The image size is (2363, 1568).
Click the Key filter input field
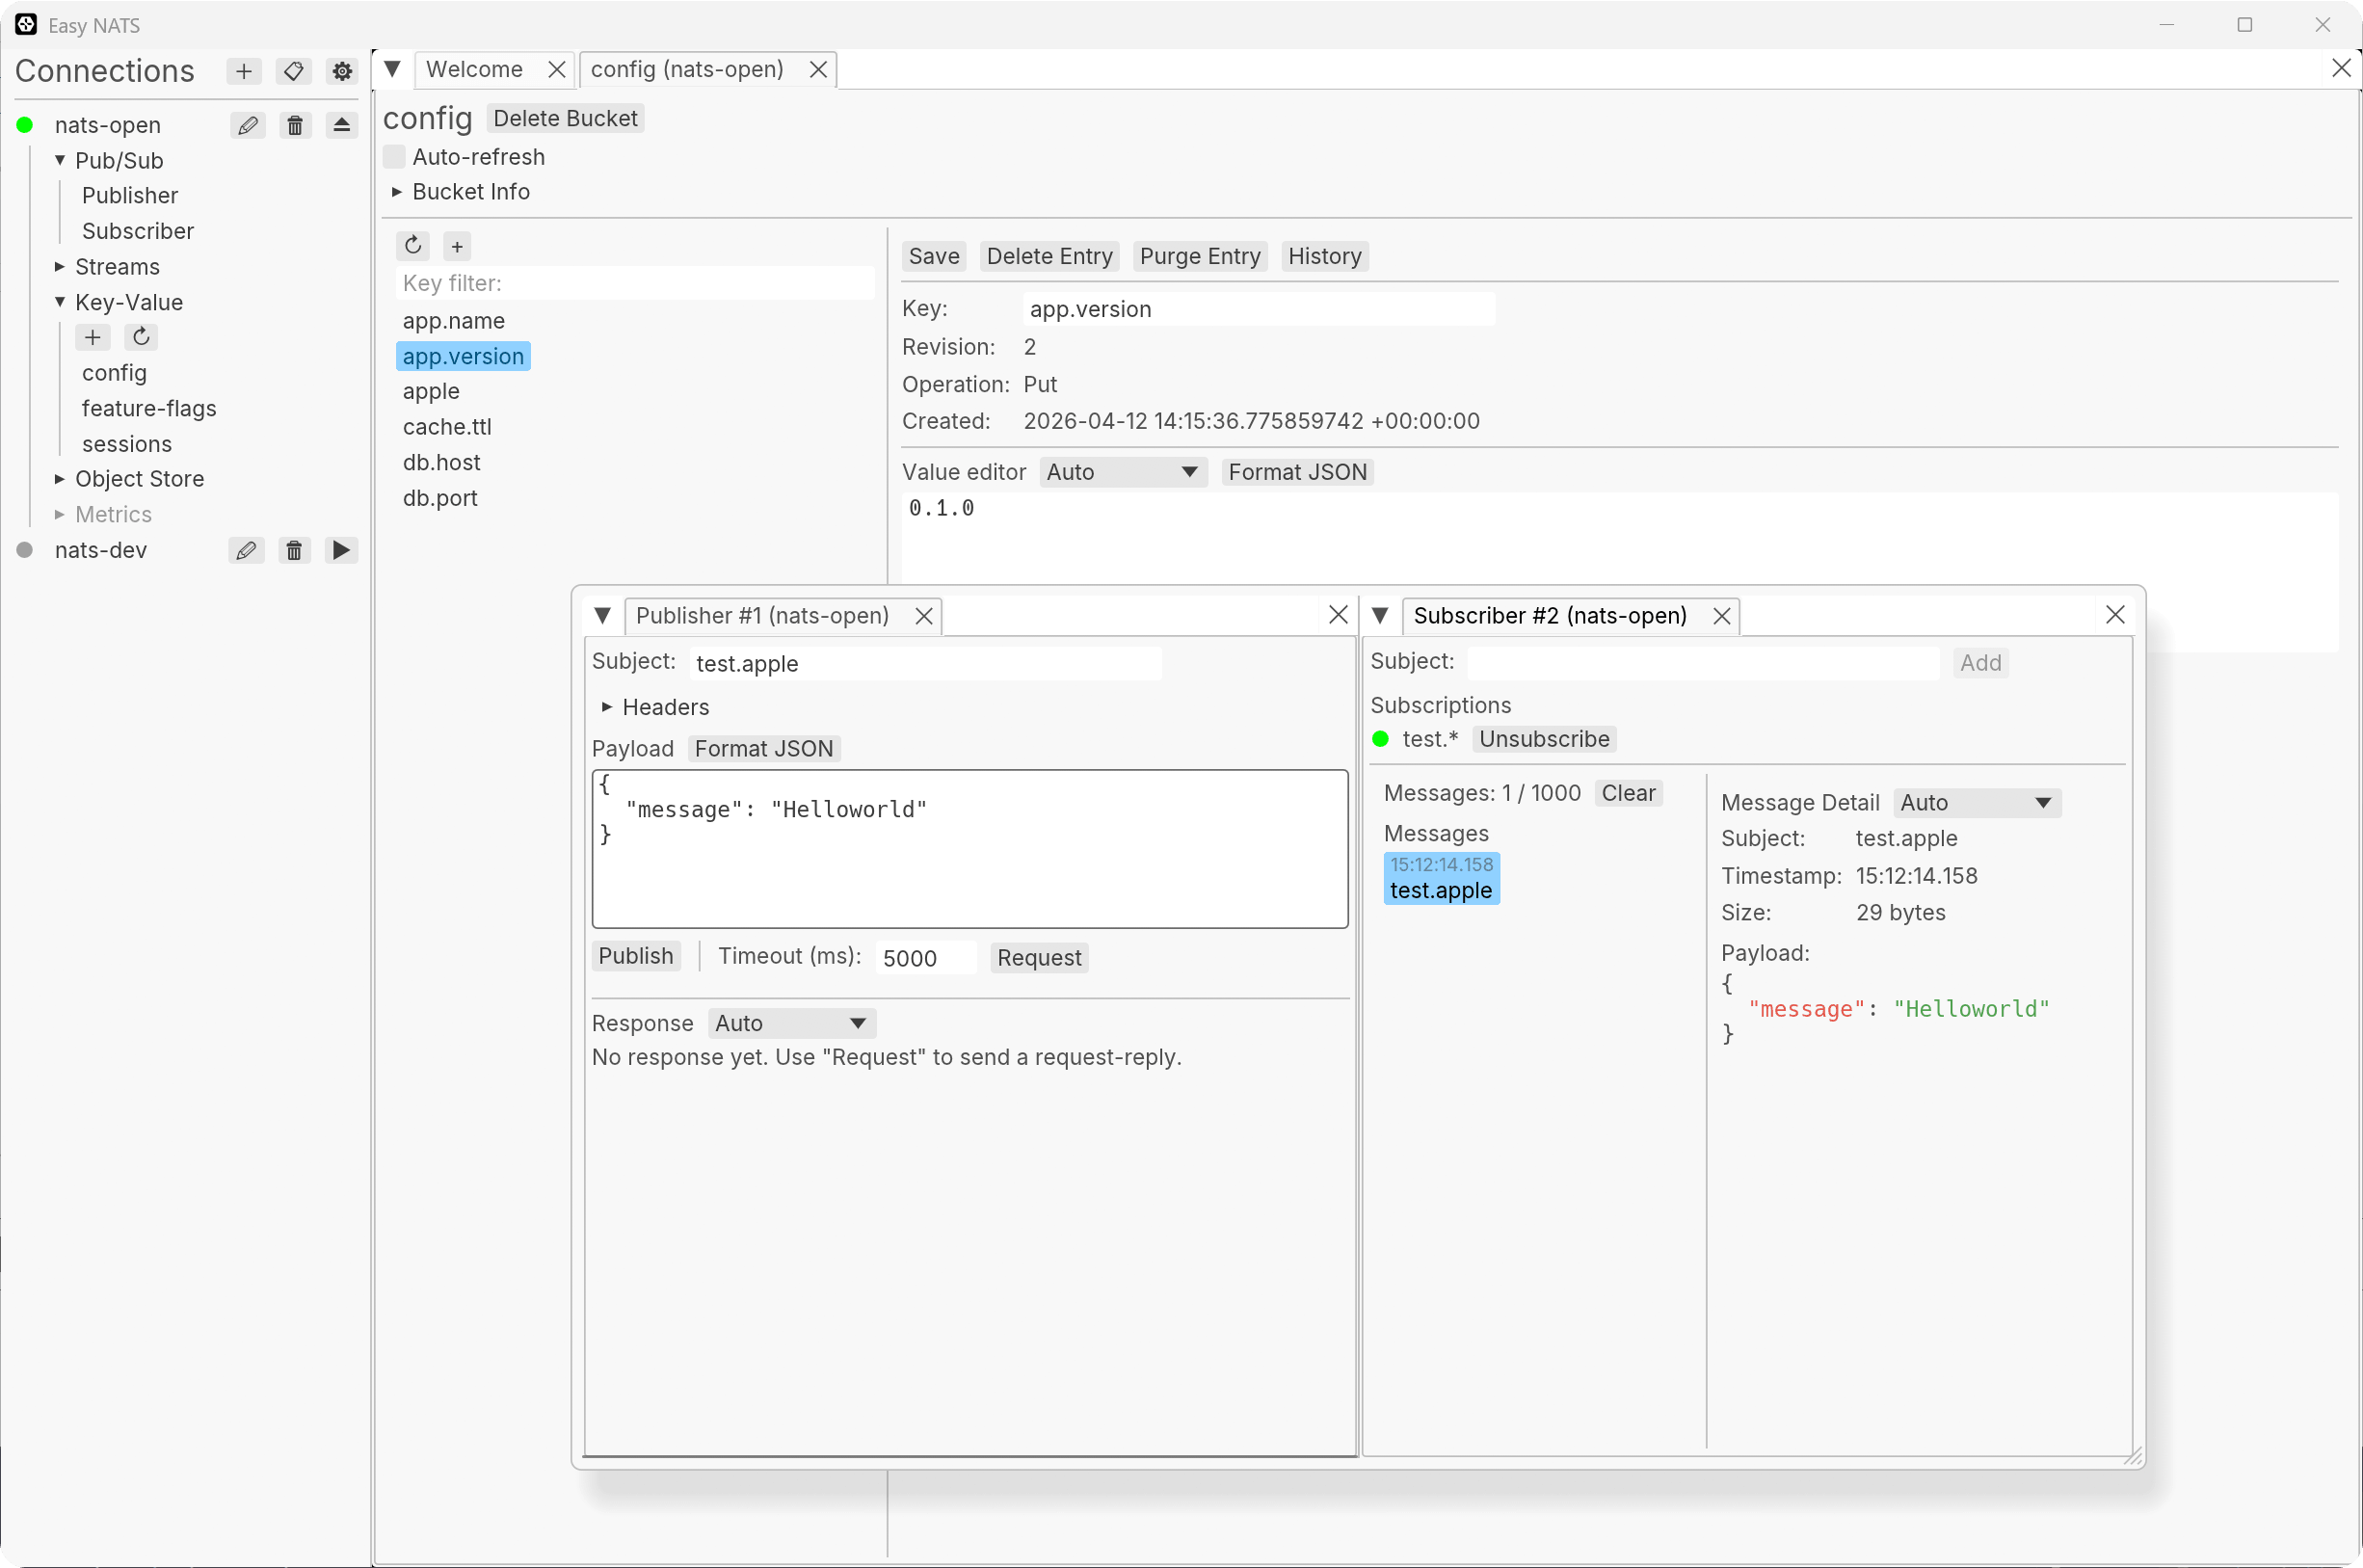[635, 283]
